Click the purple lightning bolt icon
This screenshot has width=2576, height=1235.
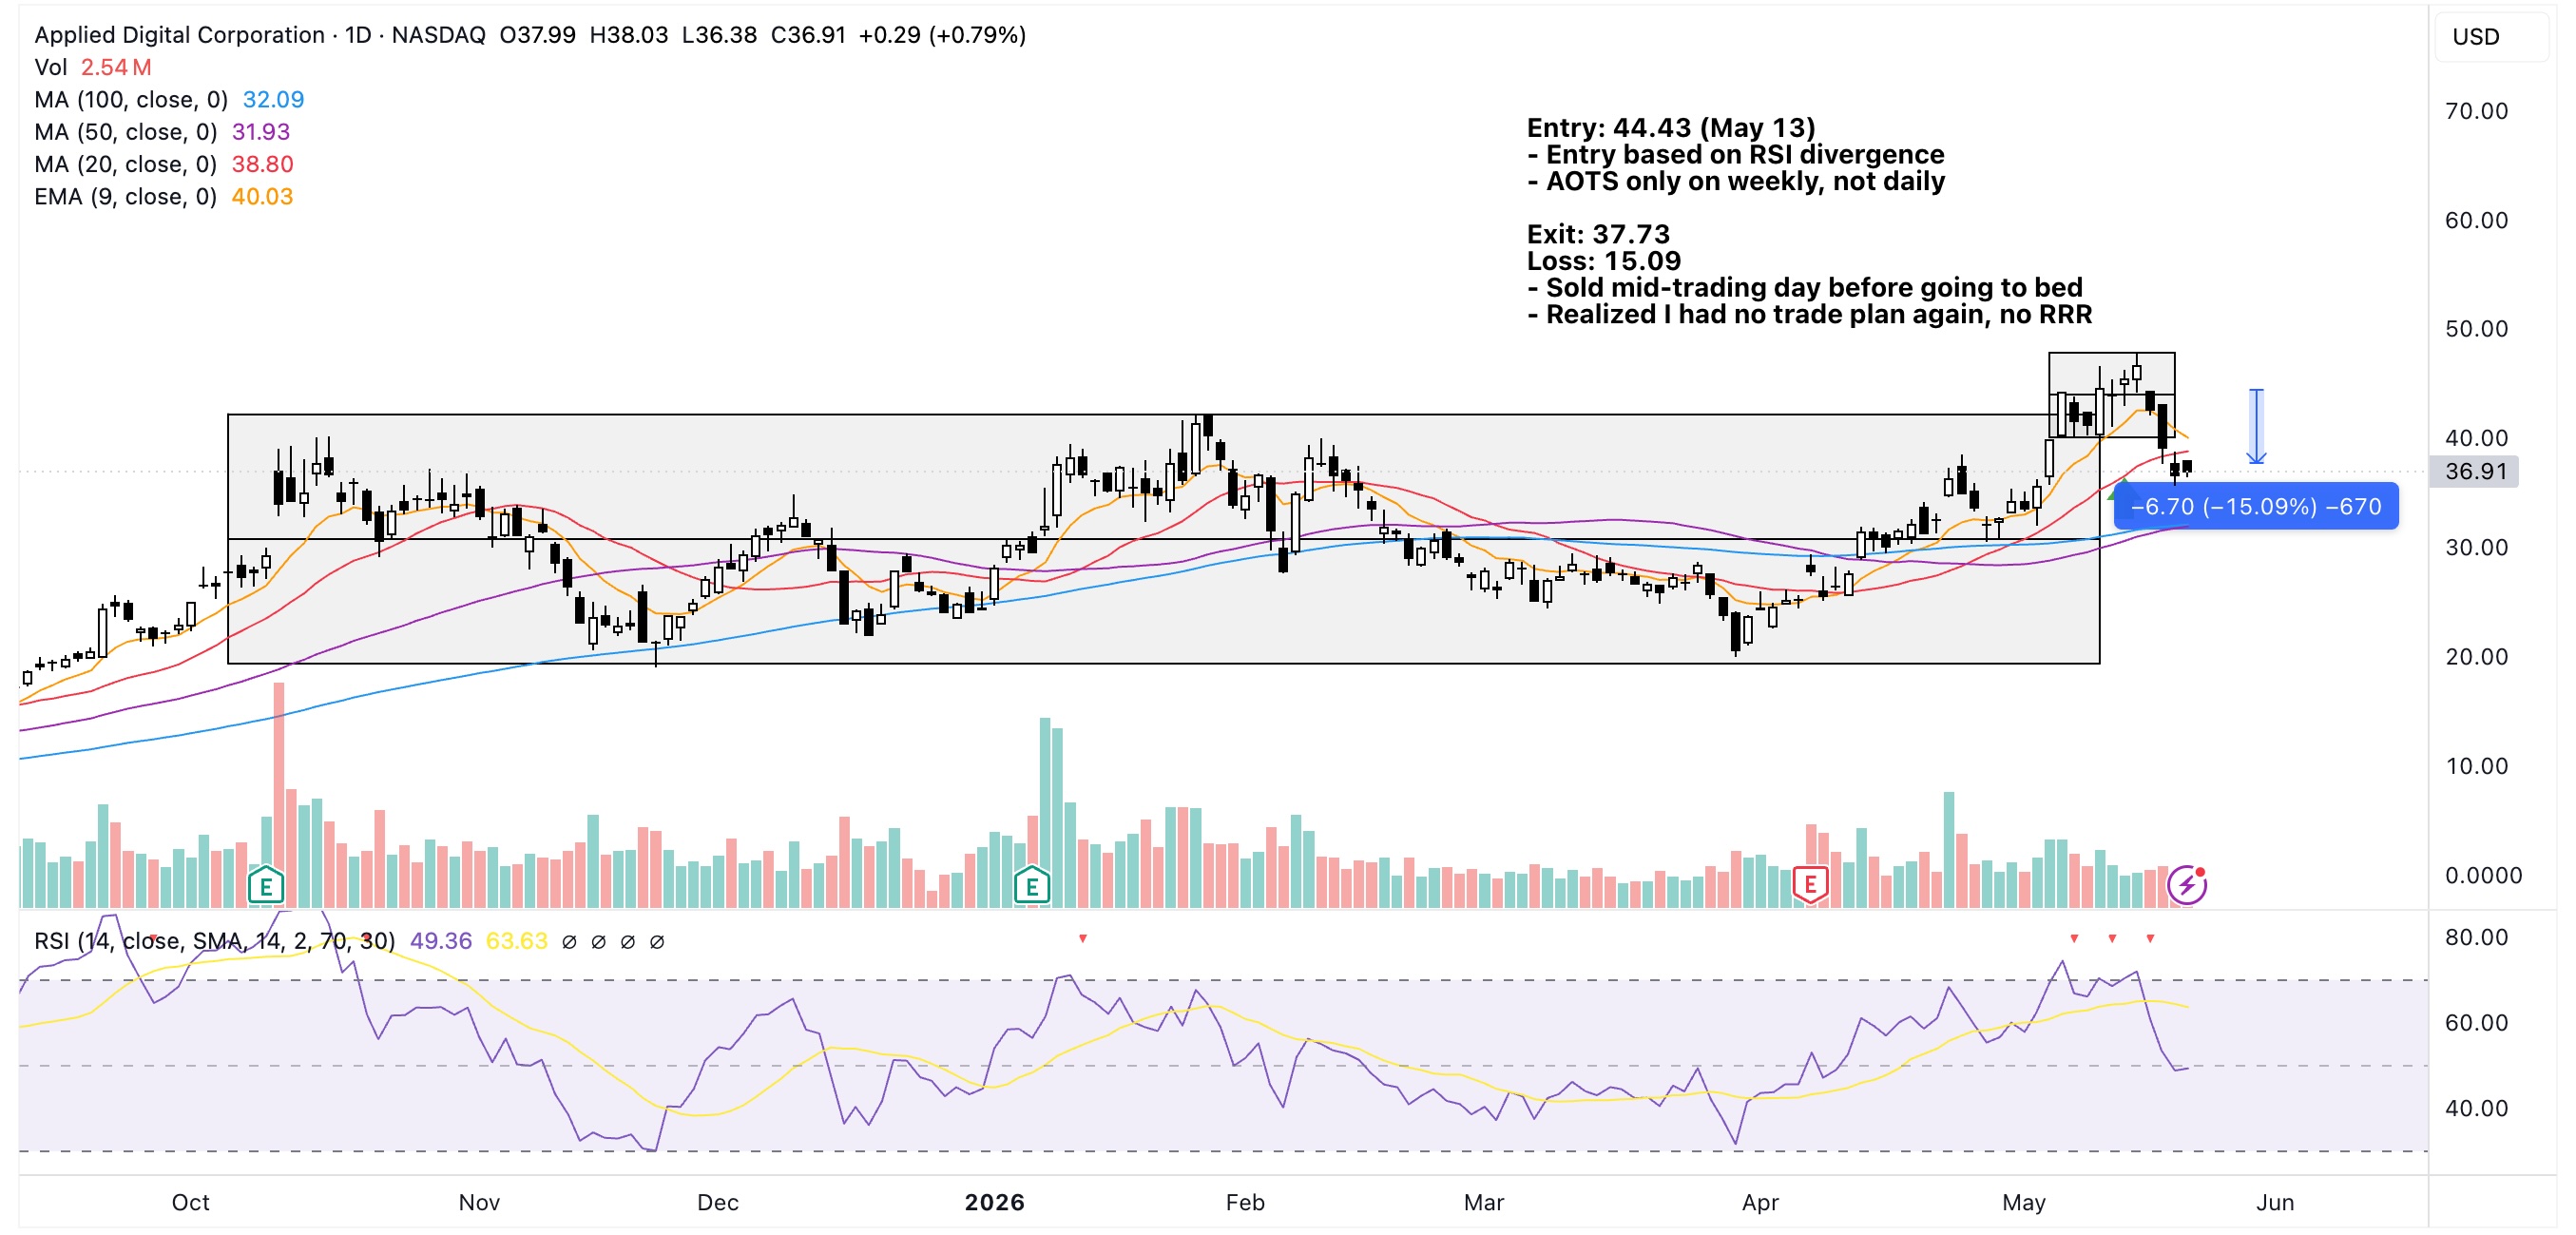[x=2187, y=885]
